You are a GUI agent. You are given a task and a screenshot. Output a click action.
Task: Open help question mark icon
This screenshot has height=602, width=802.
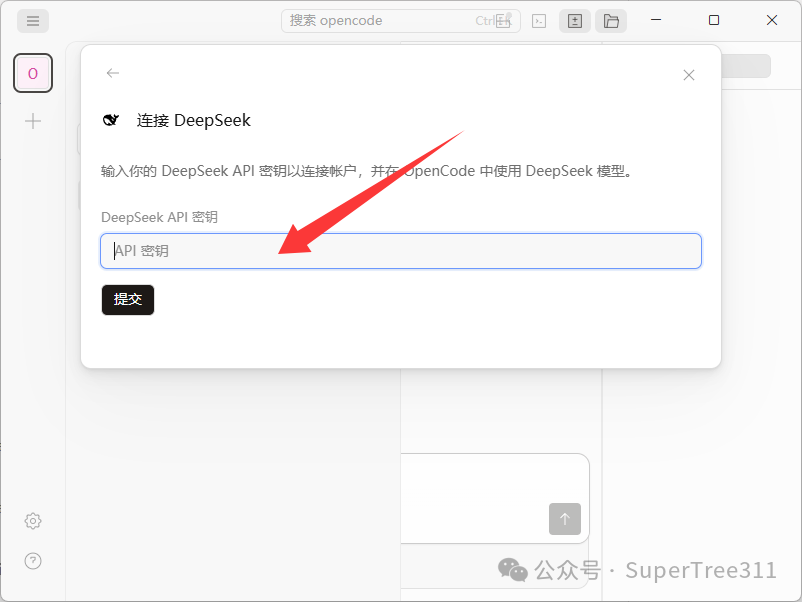click(x=33, y=561)
